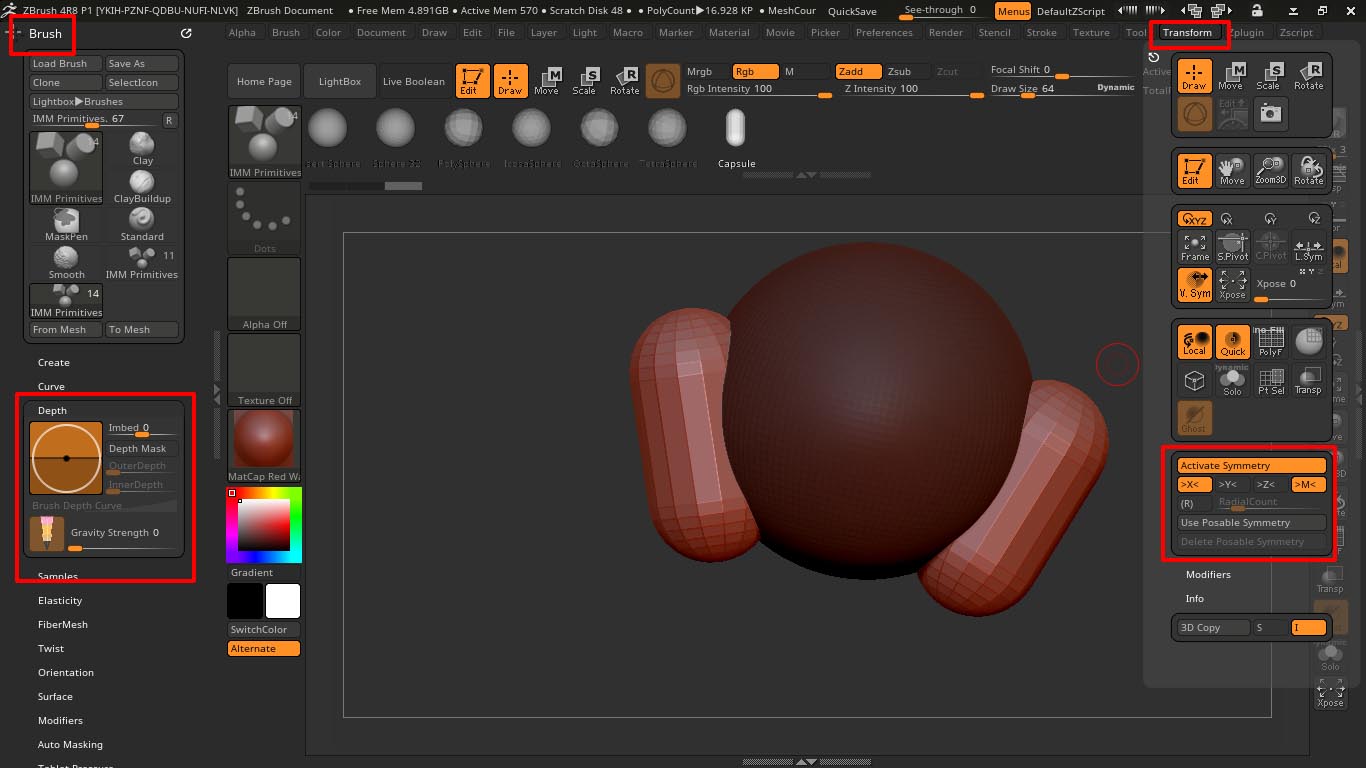1366x768 pixels.
Task: Click the white secondary color swatch
Action: click(282, 601)
